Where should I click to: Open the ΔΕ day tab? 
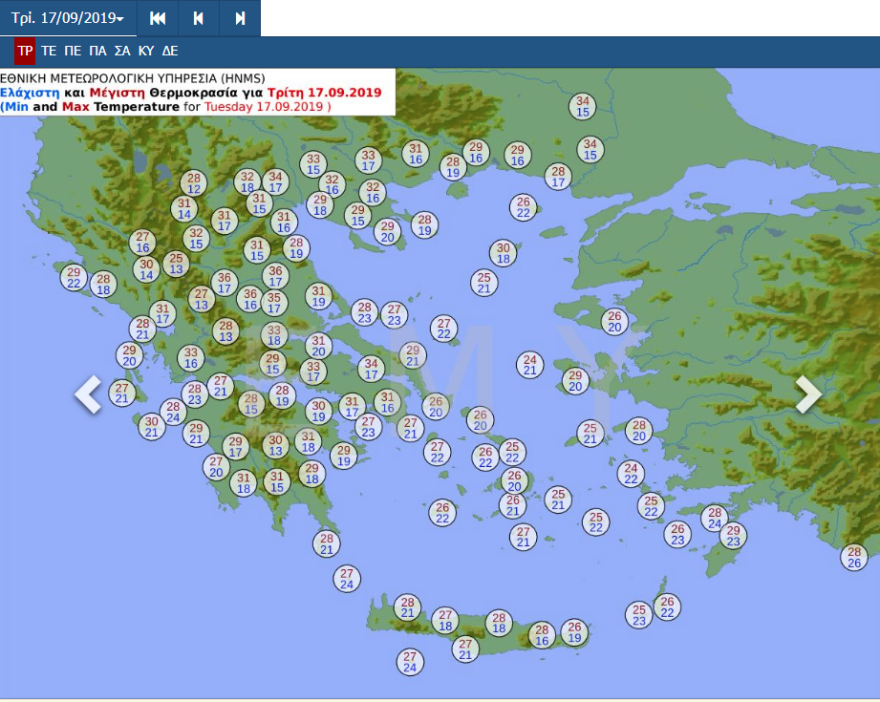170,51
